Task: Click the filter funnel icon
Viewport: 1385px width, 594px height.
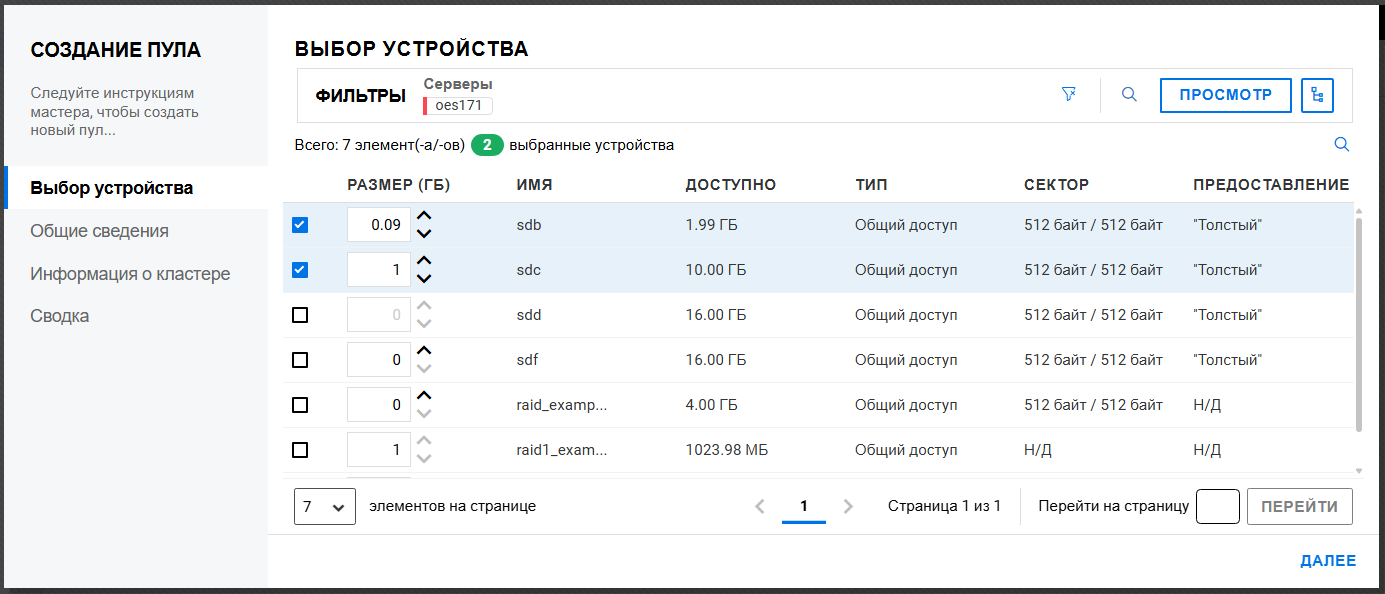Action: [1069, 95]
